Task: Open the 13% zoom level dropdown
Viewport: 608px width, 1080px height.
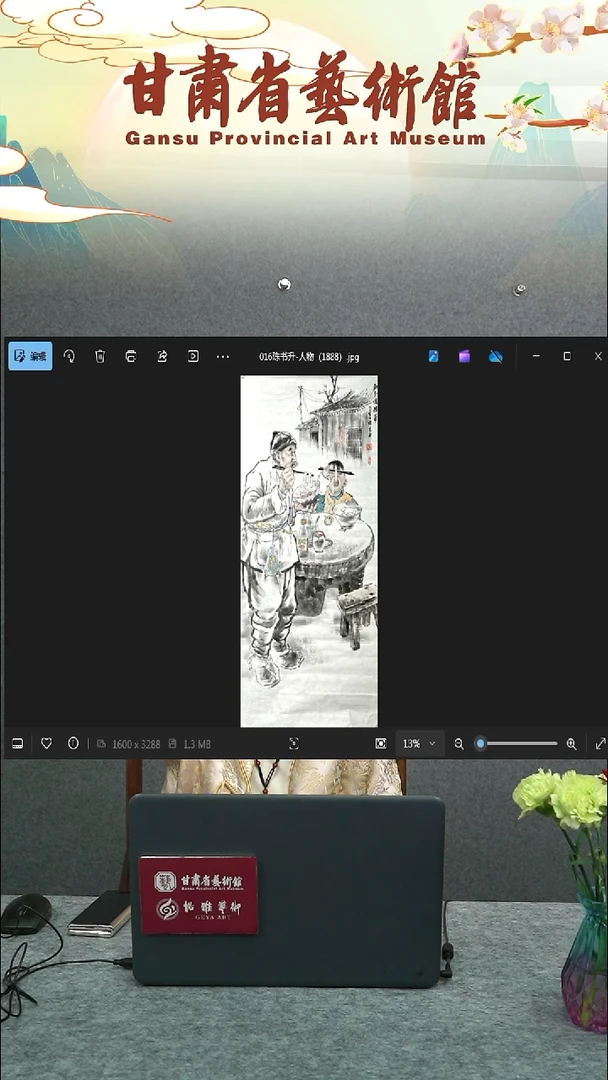Action: coord(419,744)
